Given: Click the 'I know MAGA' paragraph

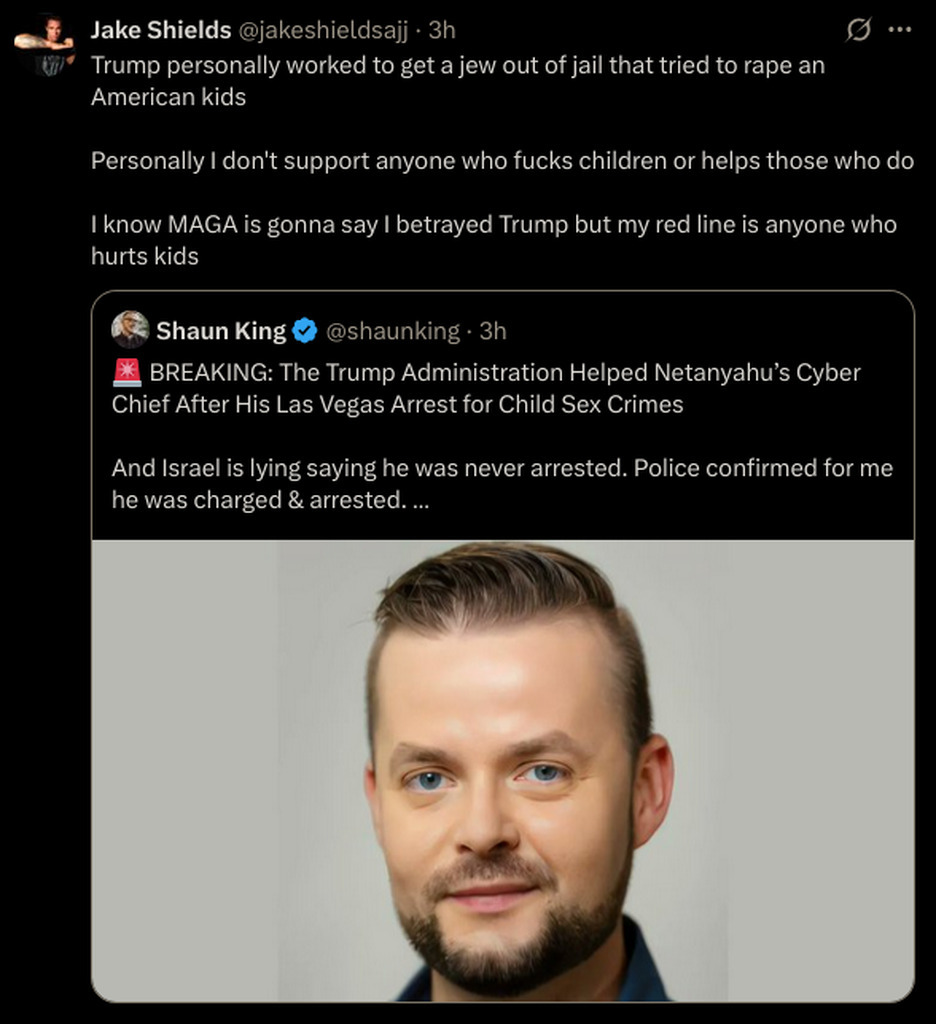Looking at the screenshot, I should point(494,240).
